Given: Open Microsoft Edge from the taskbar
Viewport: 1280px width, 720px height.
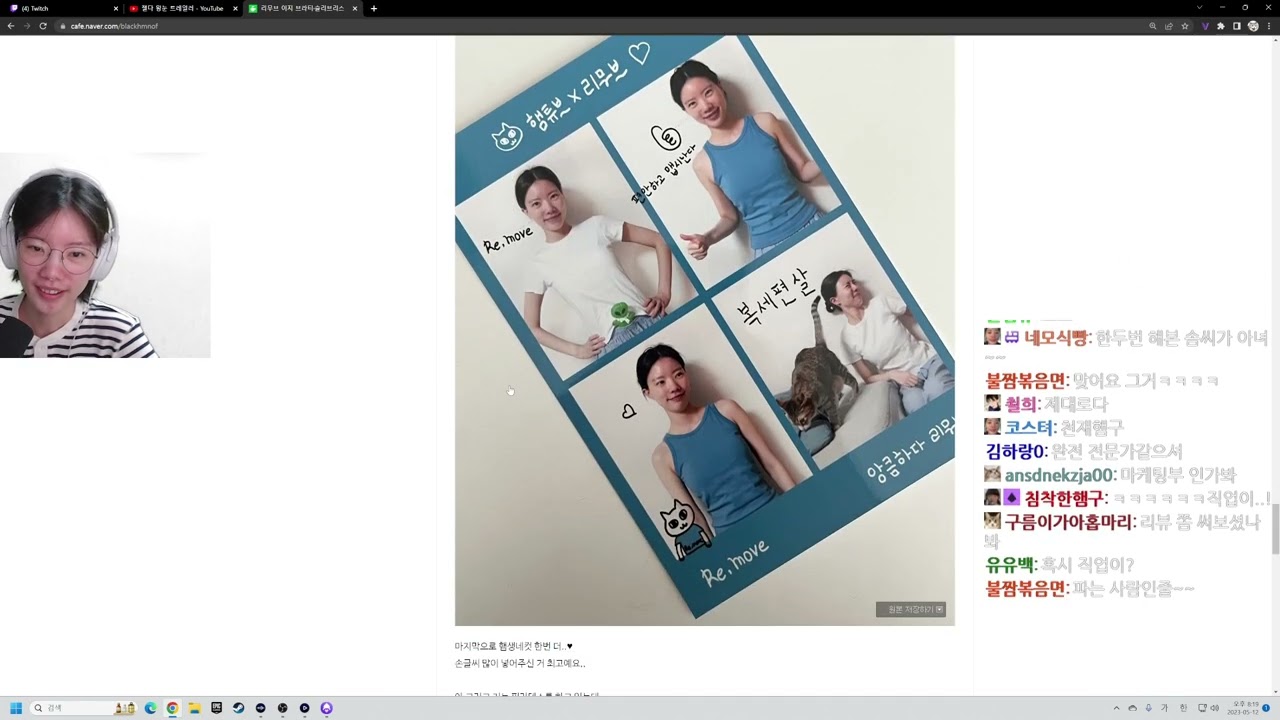Looking at the screenshot, I should (x=150, y=708).
